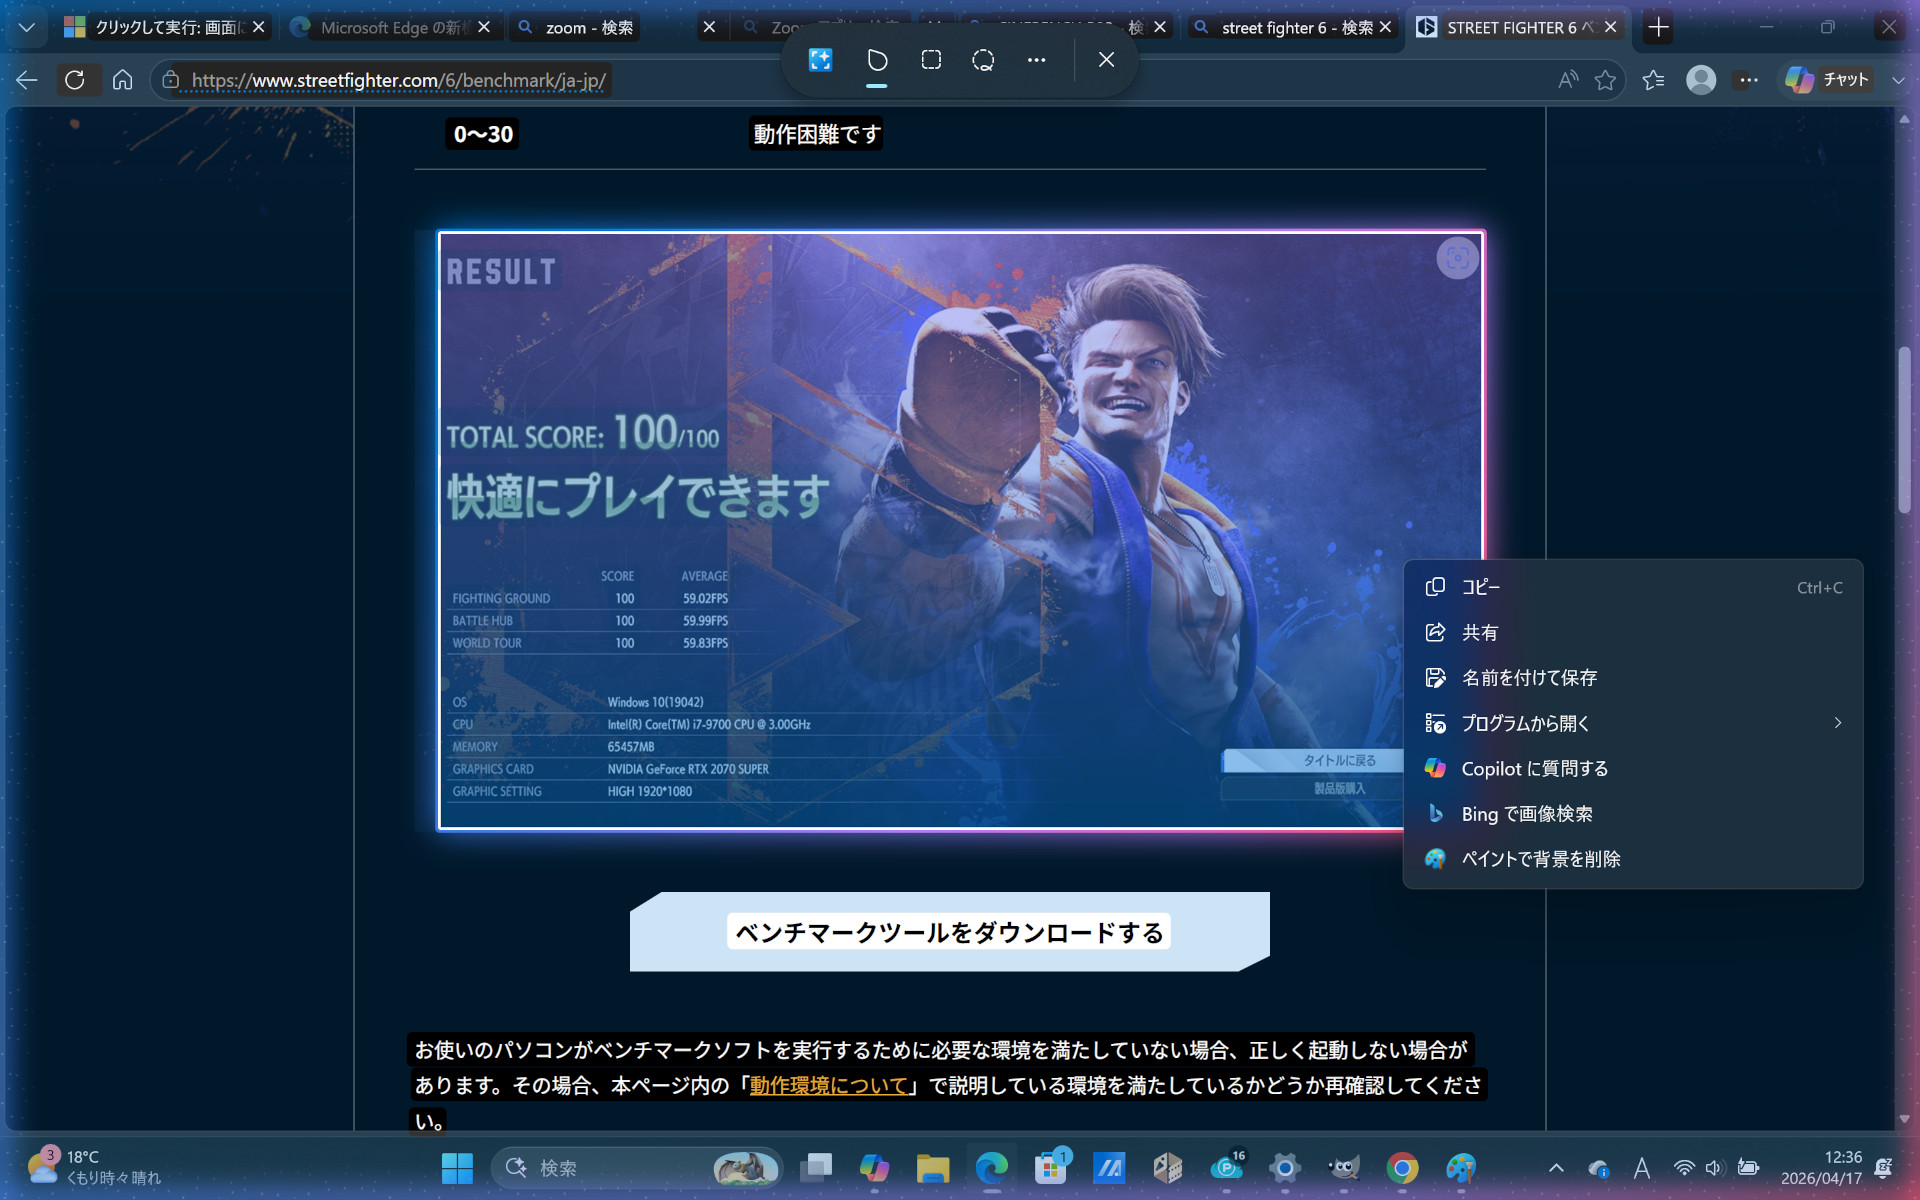Open the favorites list
Viewport: 1920px width, 1200px height.
pos(1653,80)
